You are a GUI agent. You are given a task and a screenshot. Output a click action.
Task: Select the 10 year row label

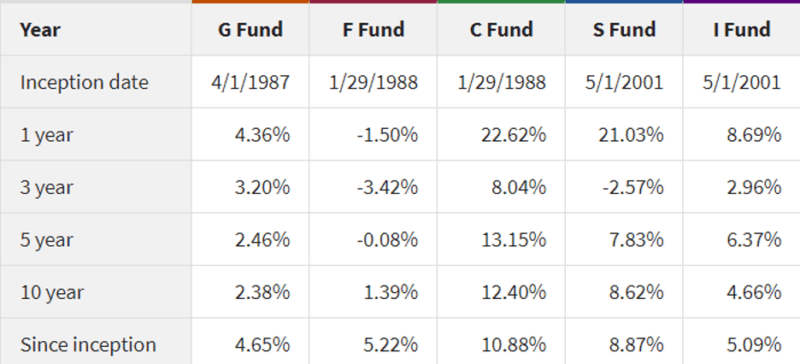point(52,293)
